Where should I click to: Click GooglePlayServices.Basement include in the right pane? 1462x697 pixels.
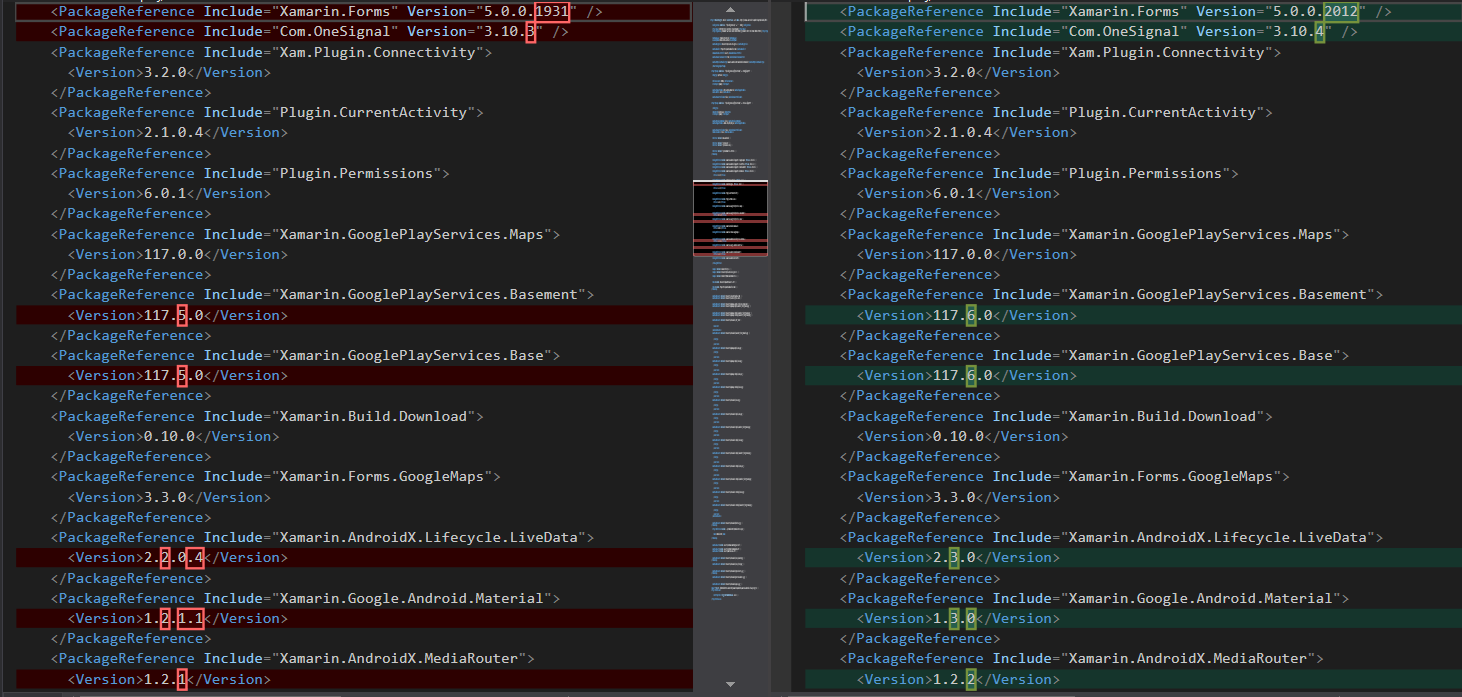pyautogui.click(x=1111, y=294)
